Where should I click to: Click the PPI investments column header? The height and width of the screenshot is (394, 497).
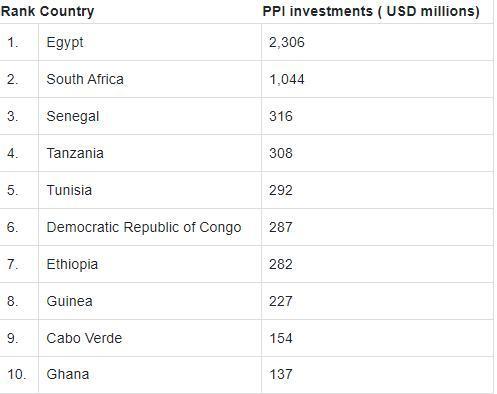[371, 11]
